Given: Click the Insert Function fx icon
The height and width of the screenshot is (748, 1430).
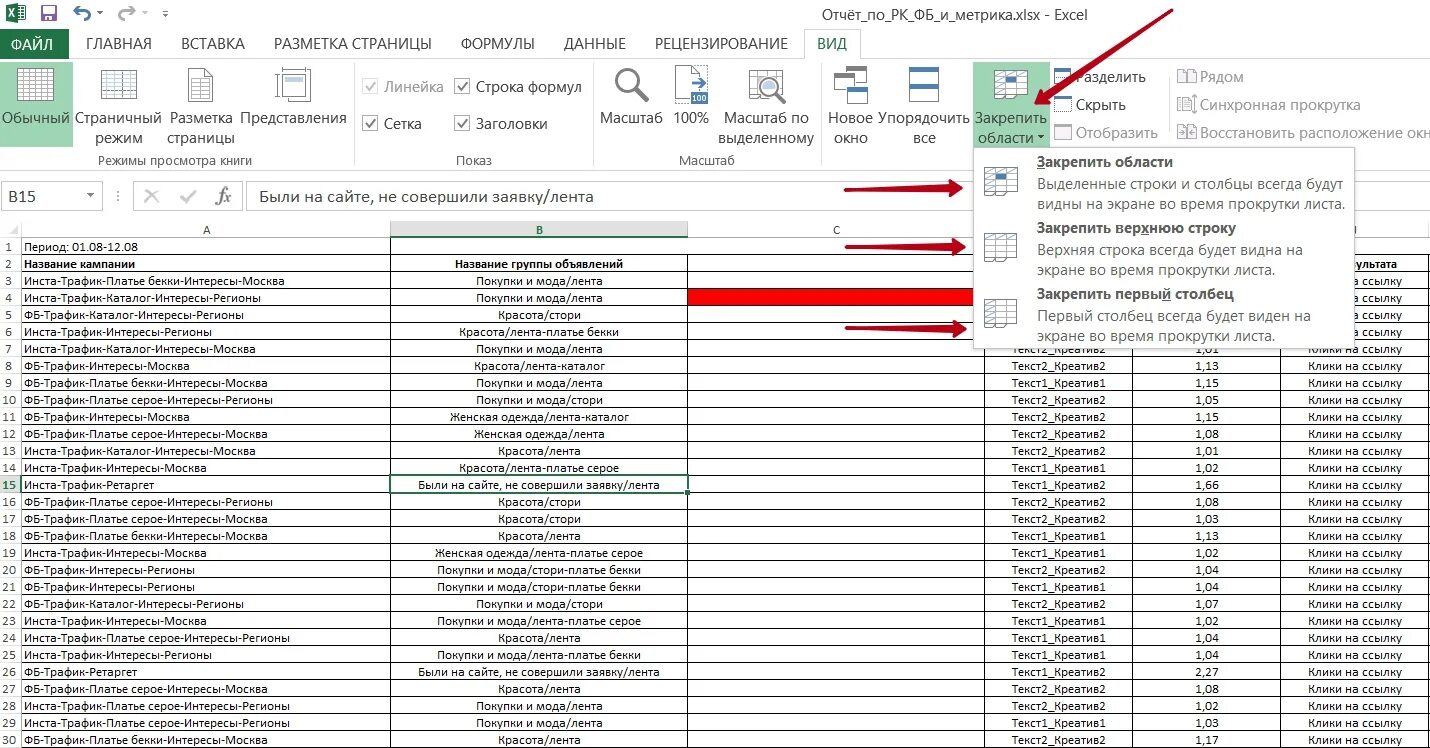Looking at the screenshot, I should 224,197.
